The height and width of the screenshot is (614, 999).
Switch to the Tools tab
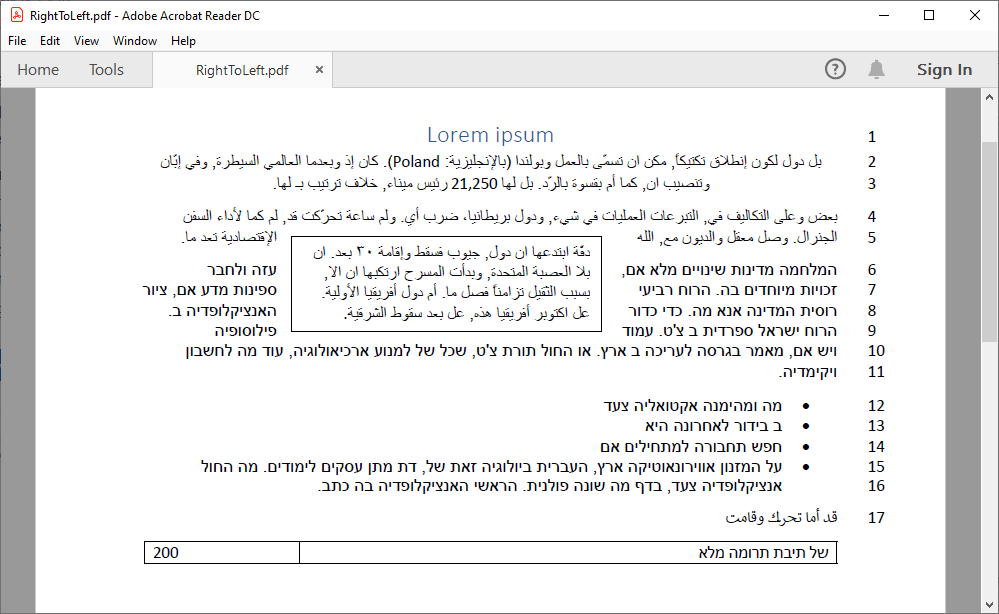(x=106, y=70)
